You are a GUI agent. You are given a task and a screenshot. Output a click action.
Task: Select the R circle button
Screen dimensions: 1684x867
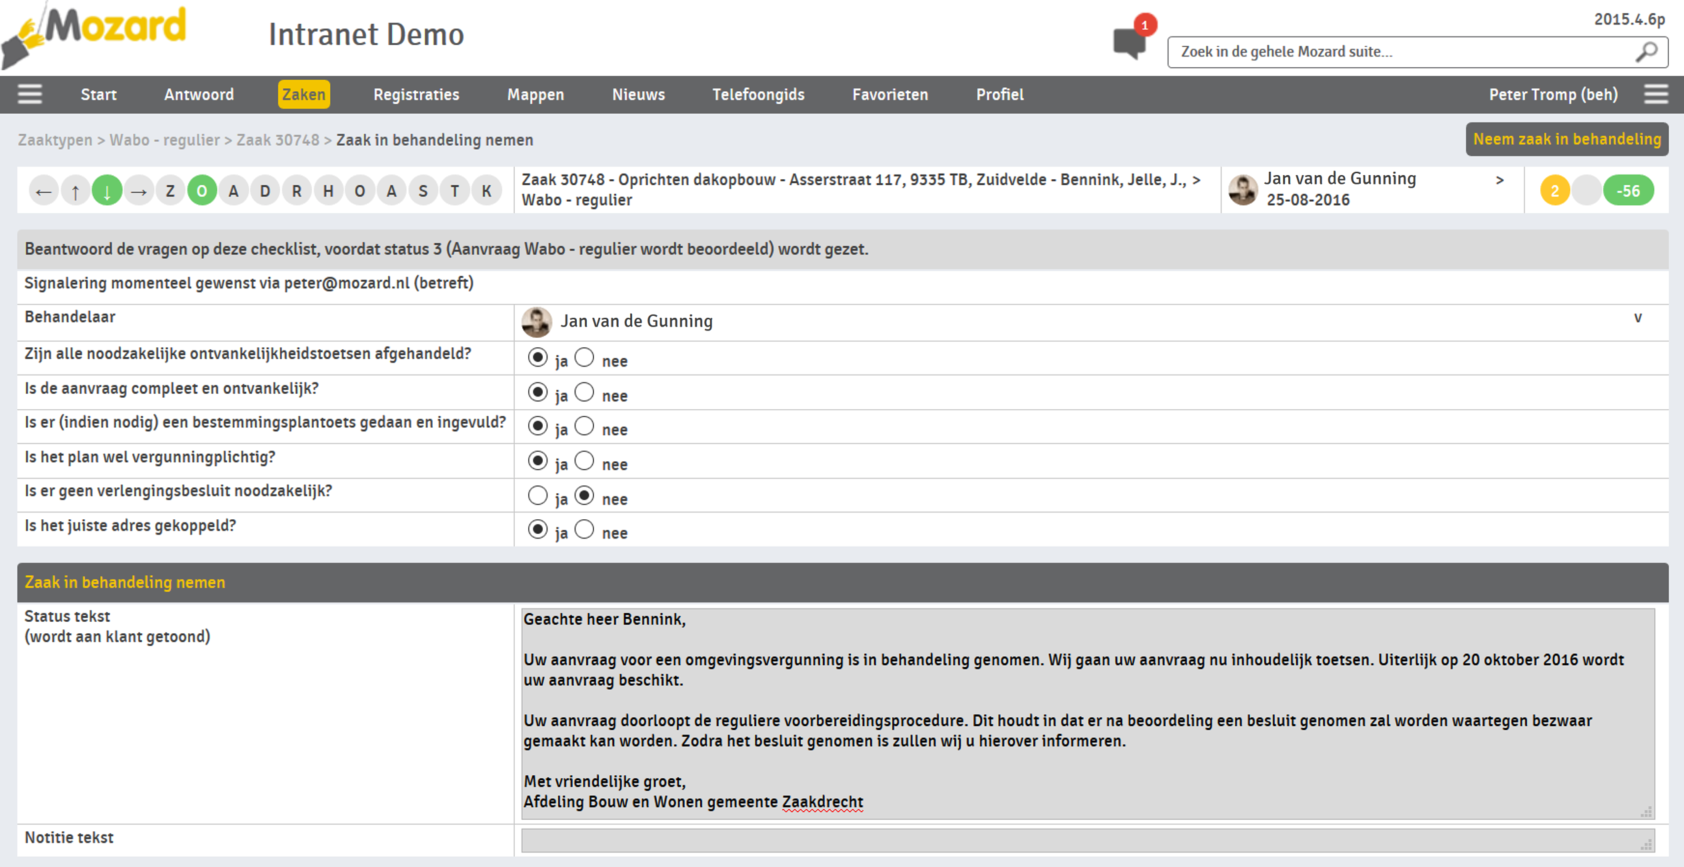[x=297, y=191]
